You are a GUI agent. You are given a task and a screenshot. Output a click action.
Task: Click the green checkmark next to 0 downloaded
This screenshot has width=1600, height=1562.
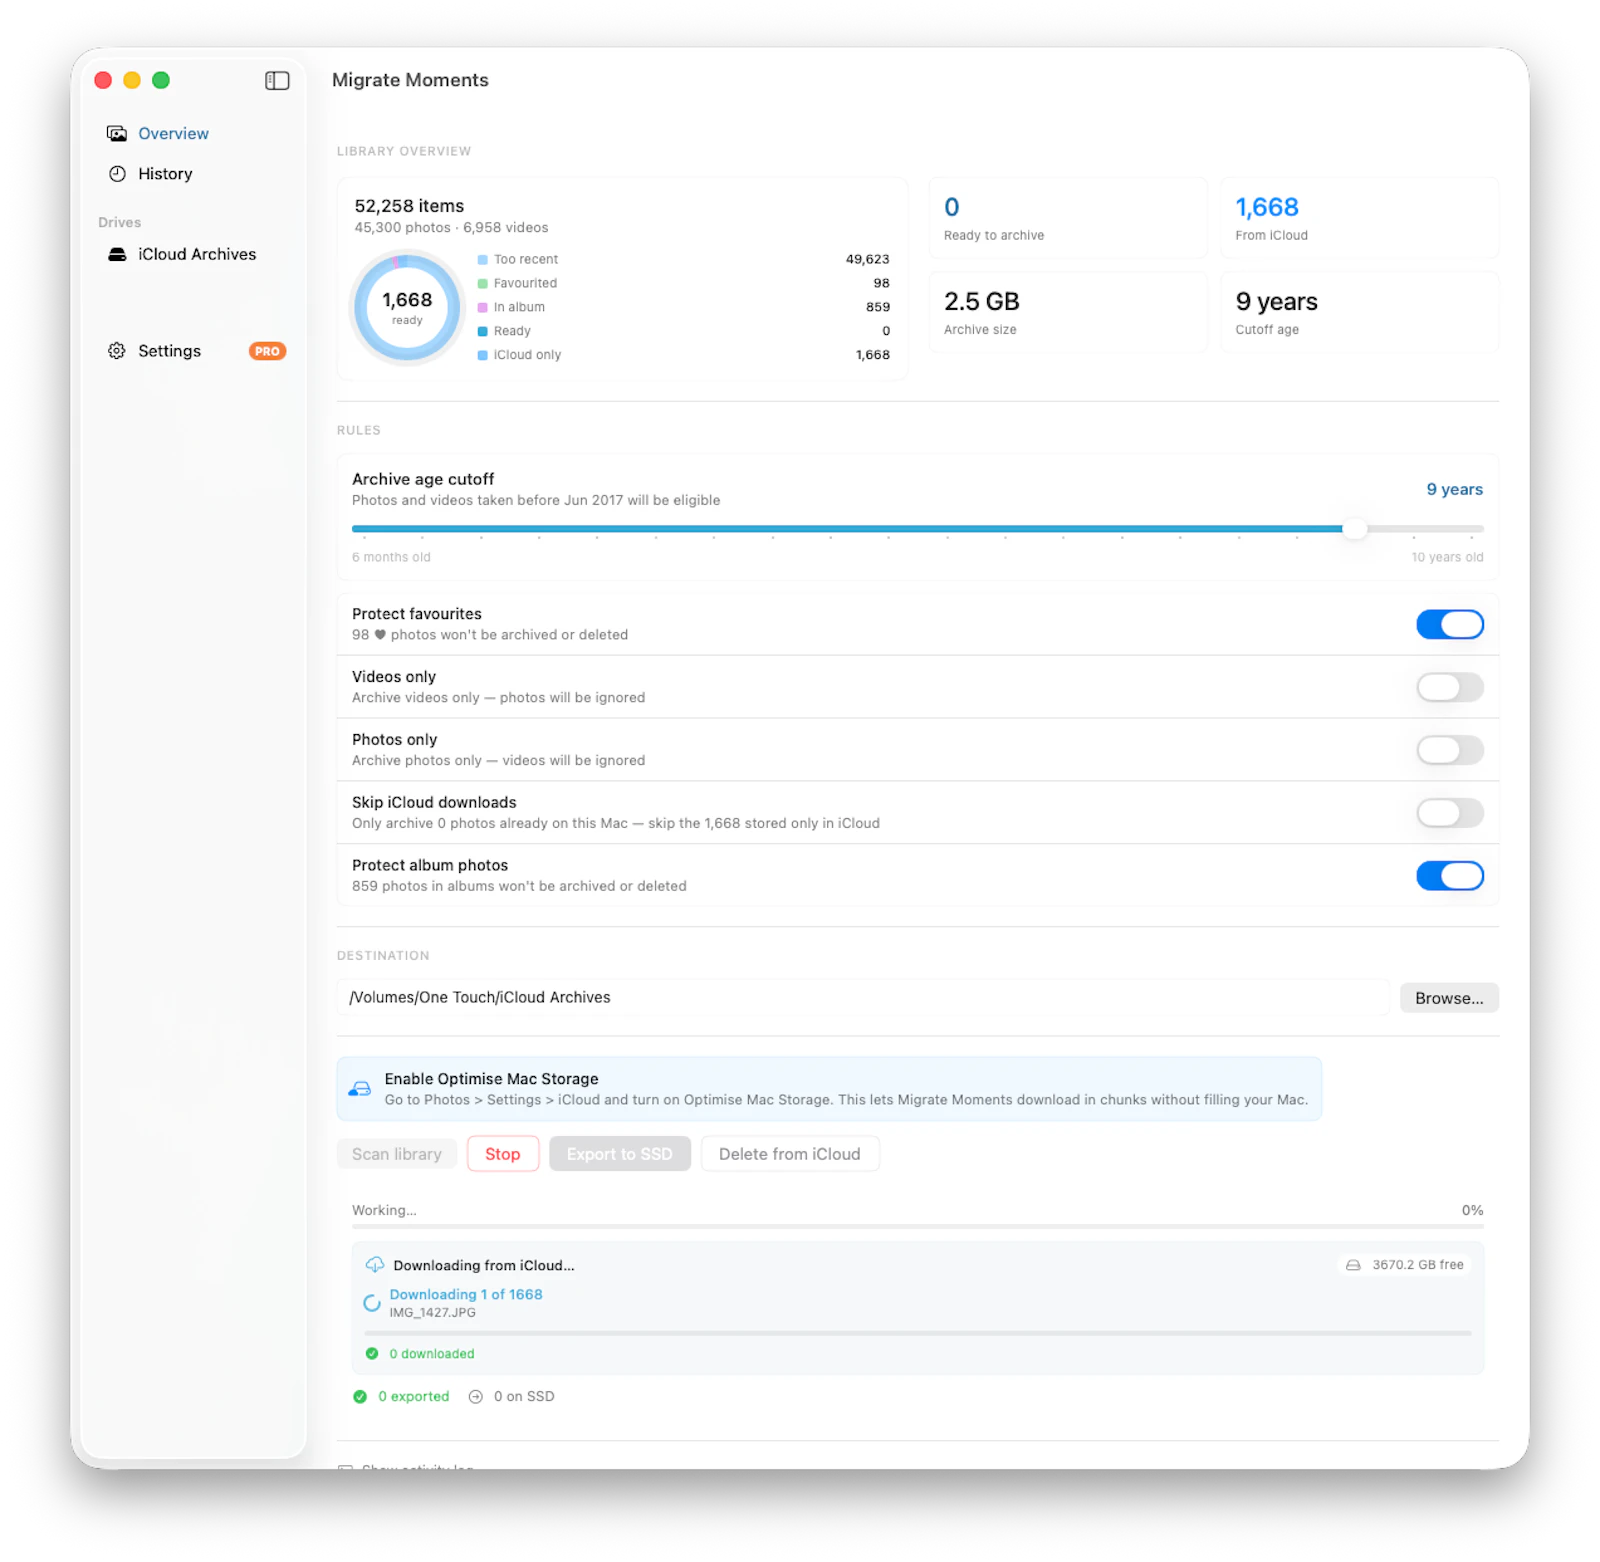pos(372,1354)
